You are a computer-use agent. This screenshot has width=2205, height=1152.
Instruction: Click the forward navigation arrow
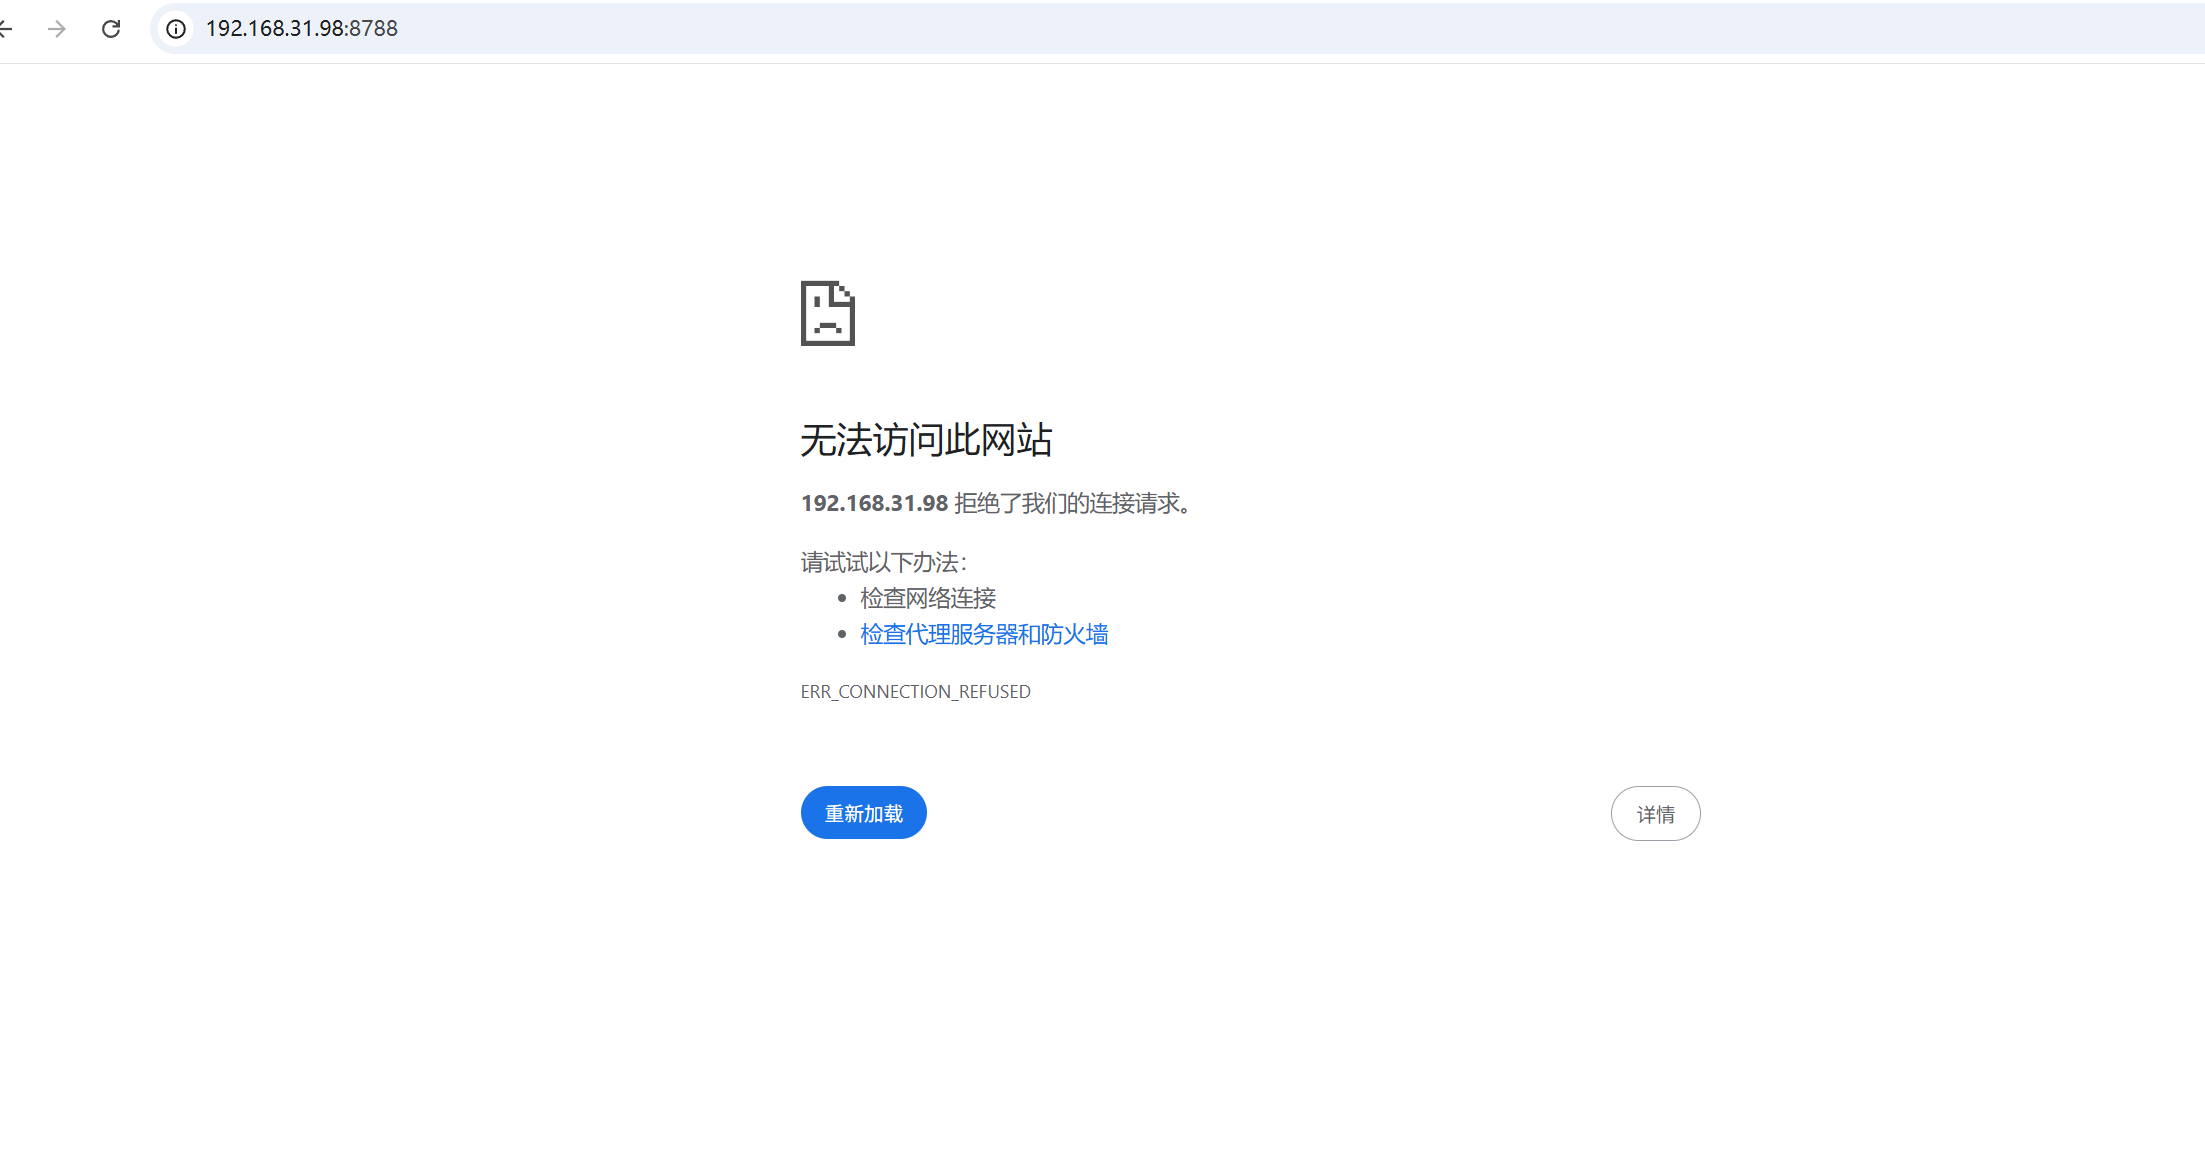click(57, 29)
